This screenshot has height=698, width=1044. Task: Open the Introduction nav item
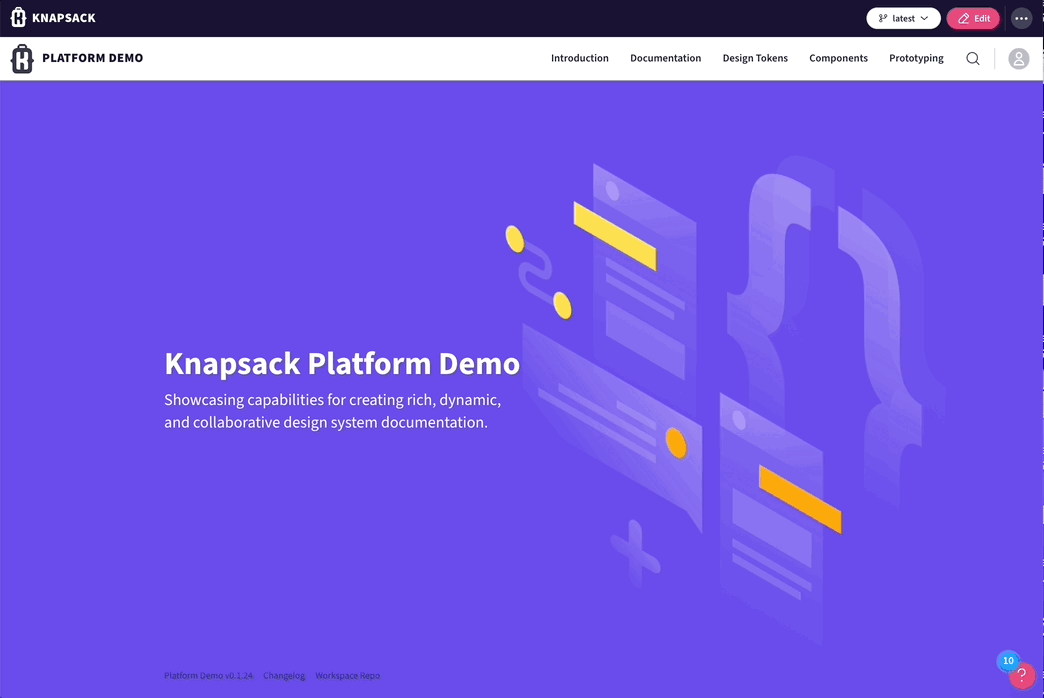579,59
